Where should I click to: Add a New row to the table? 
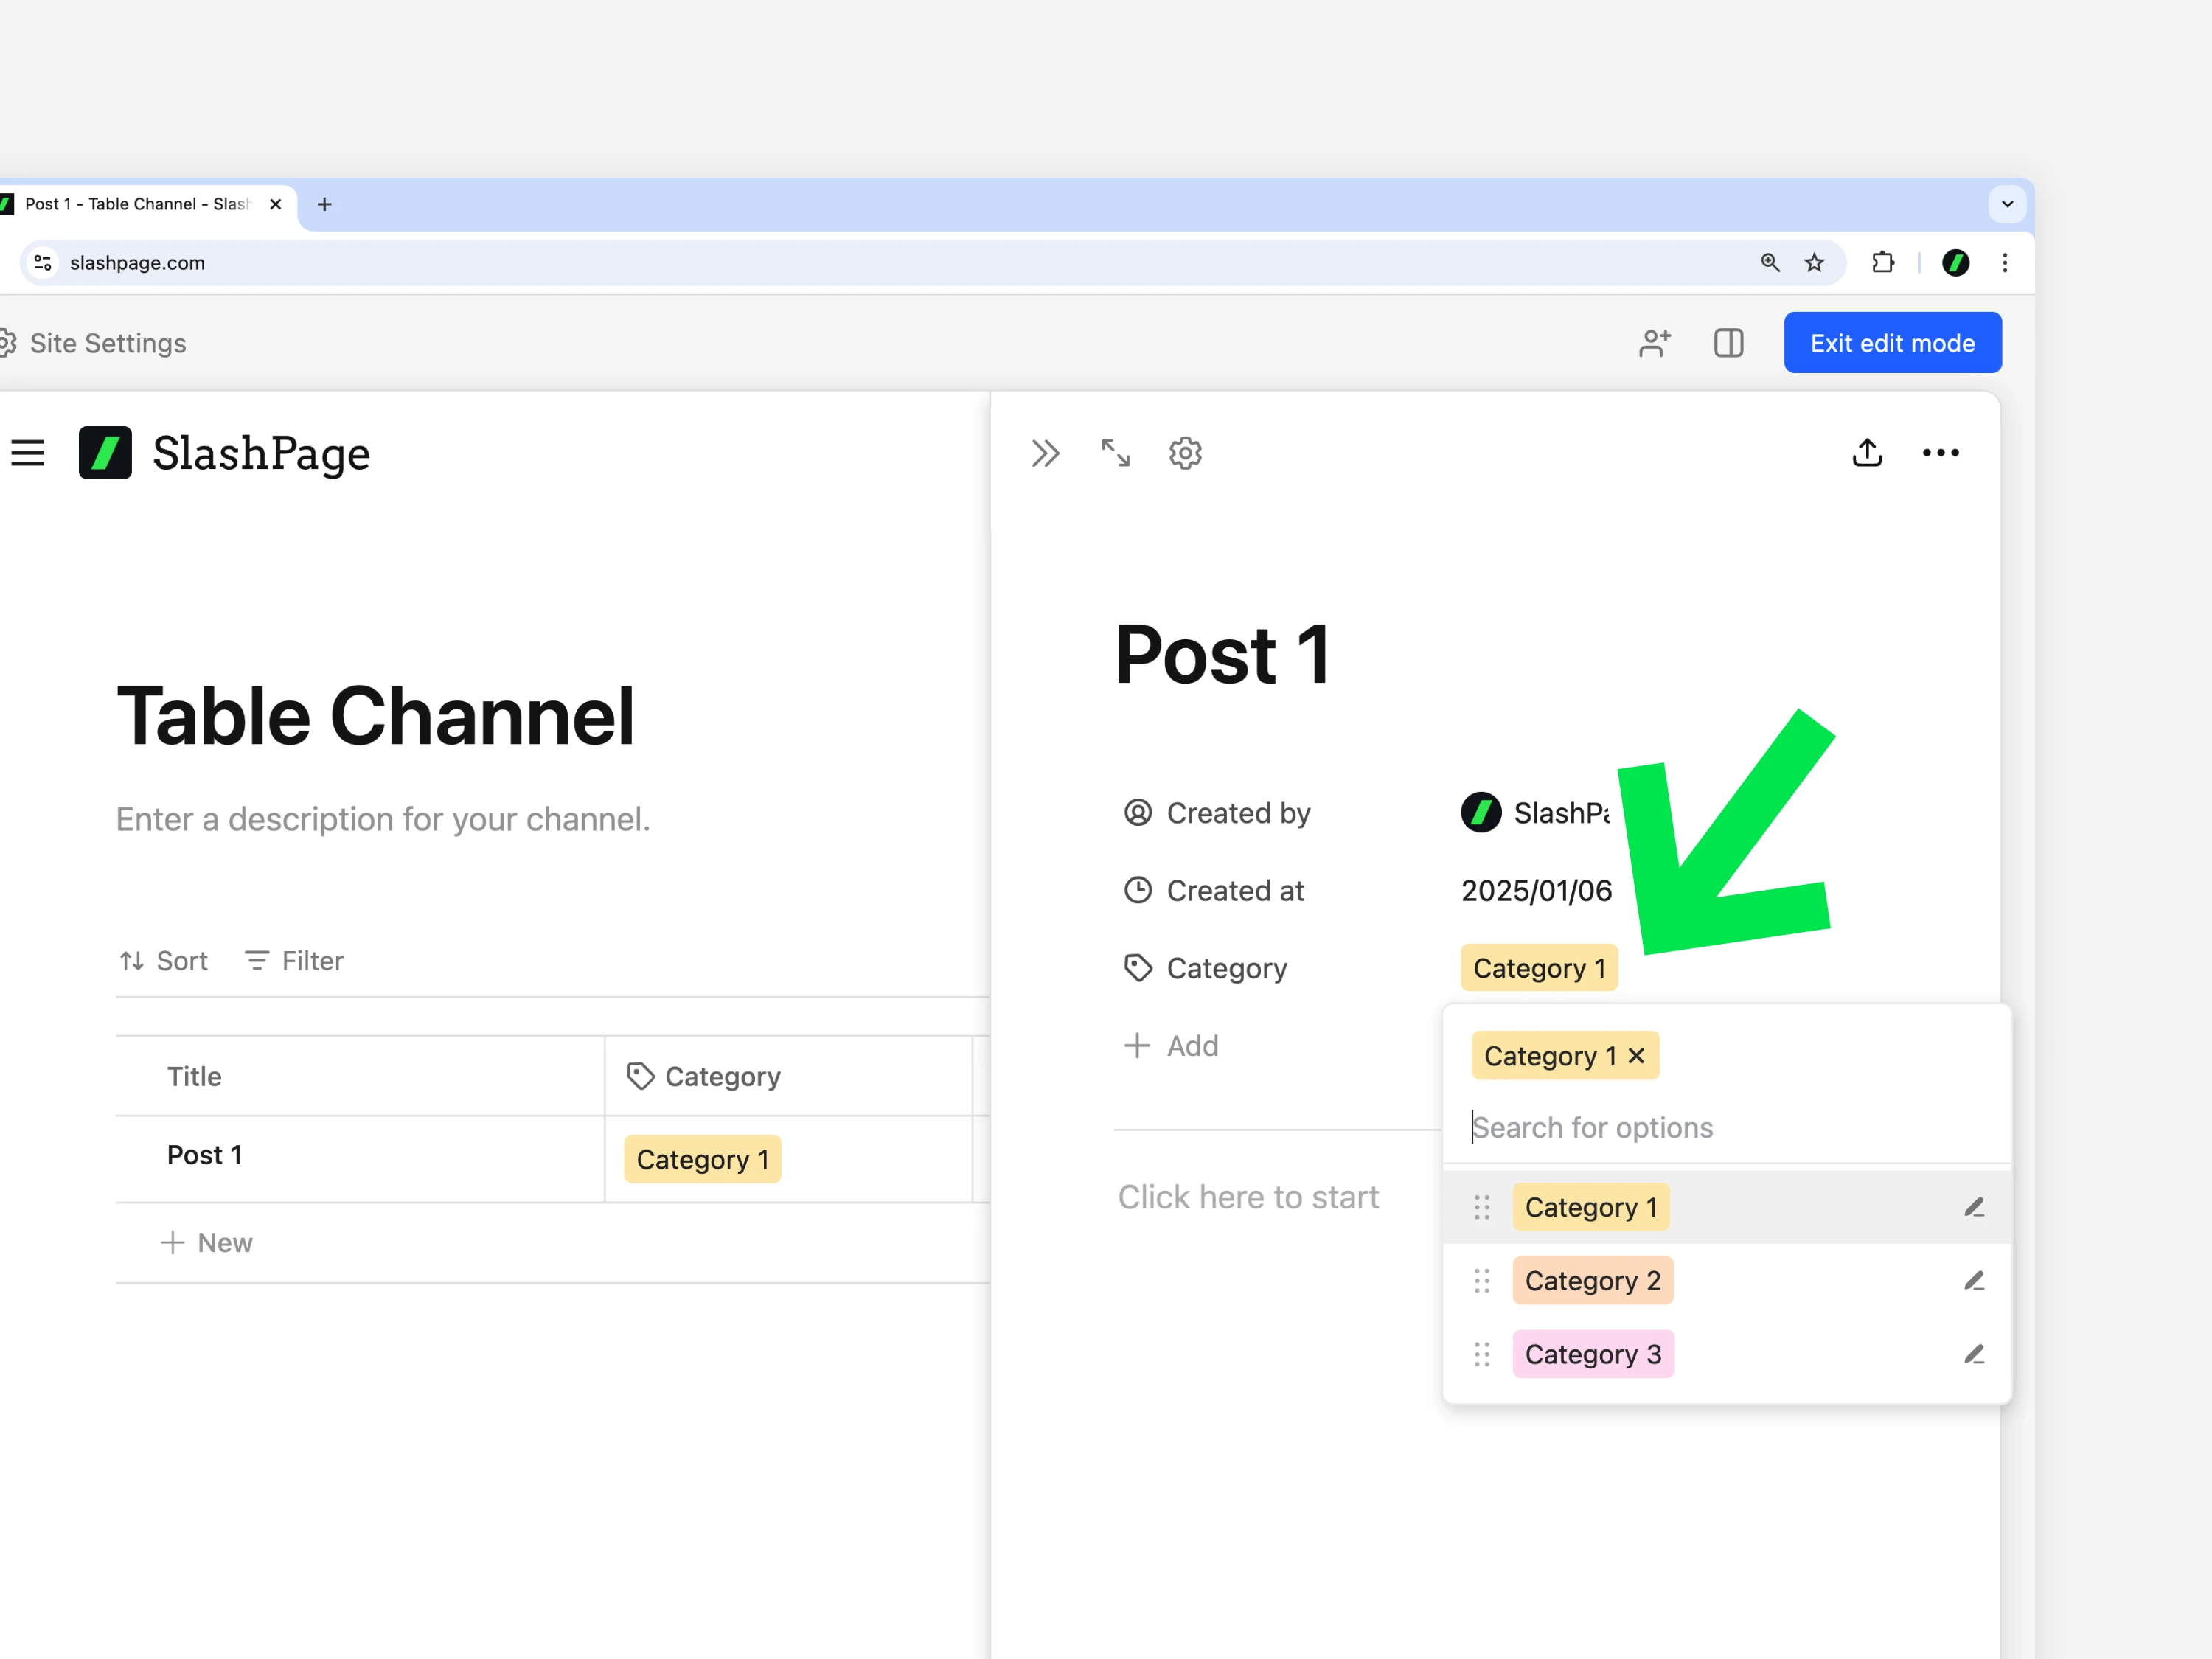point(207,1242)
